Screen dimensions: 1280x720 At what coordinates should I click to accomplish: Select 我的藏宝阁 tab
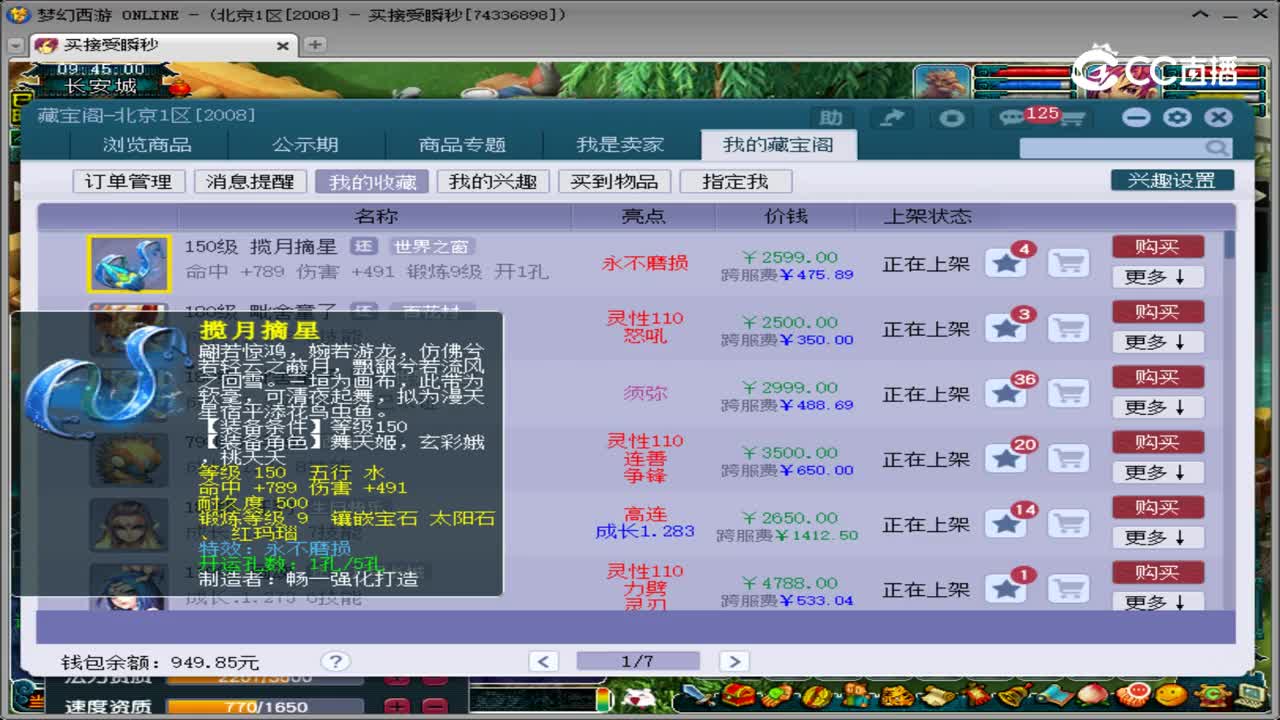click(x=778, y=145)
